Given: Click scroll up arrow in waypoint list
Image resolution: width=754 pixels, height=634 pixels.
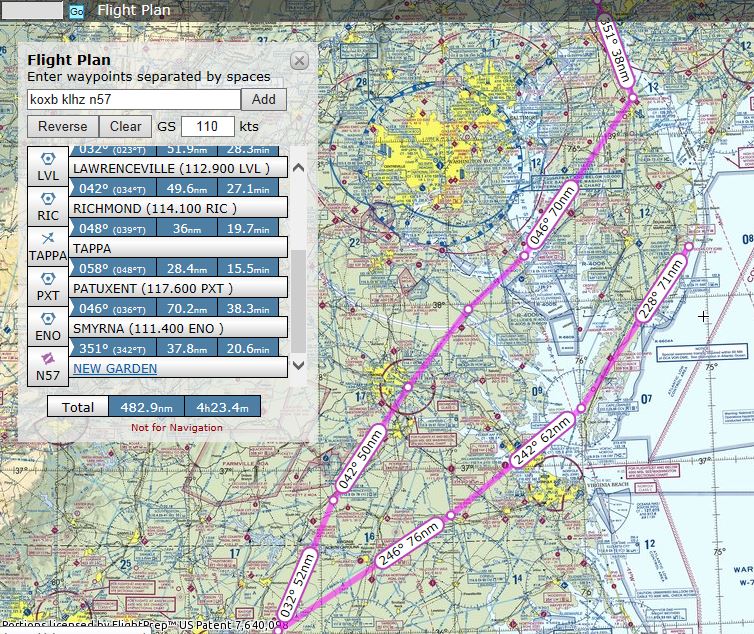Looking at the screenshot, I should (x=299, y=167).
